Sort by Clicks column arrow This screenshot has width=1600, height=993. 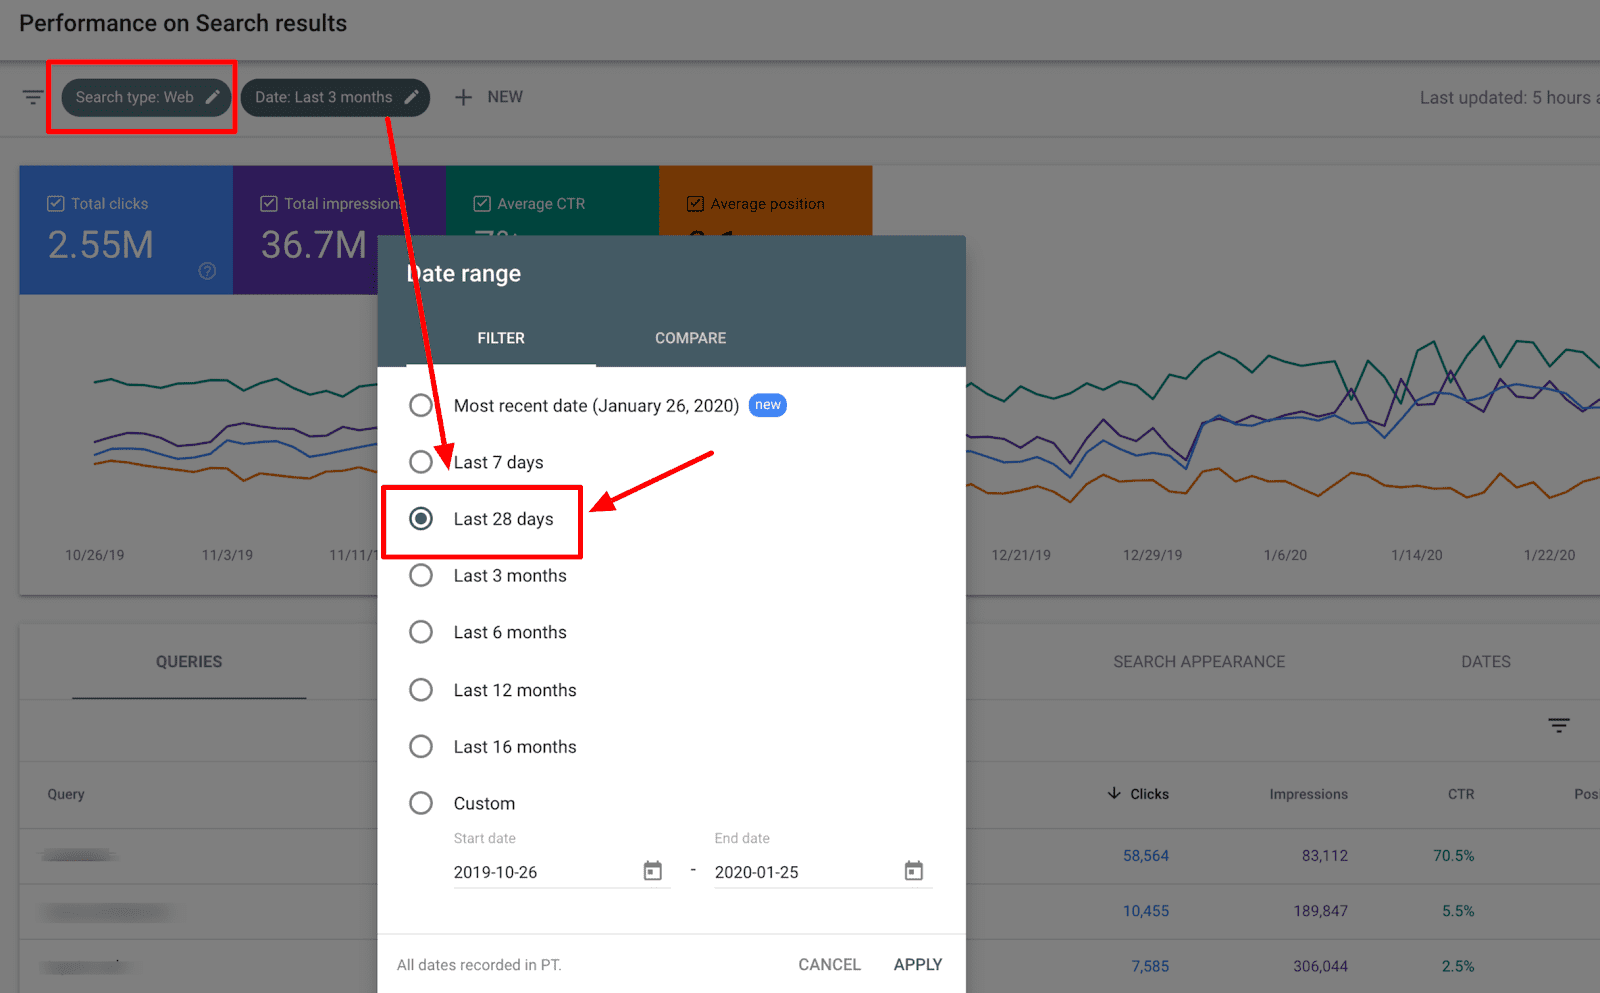tap(1114, 794)
